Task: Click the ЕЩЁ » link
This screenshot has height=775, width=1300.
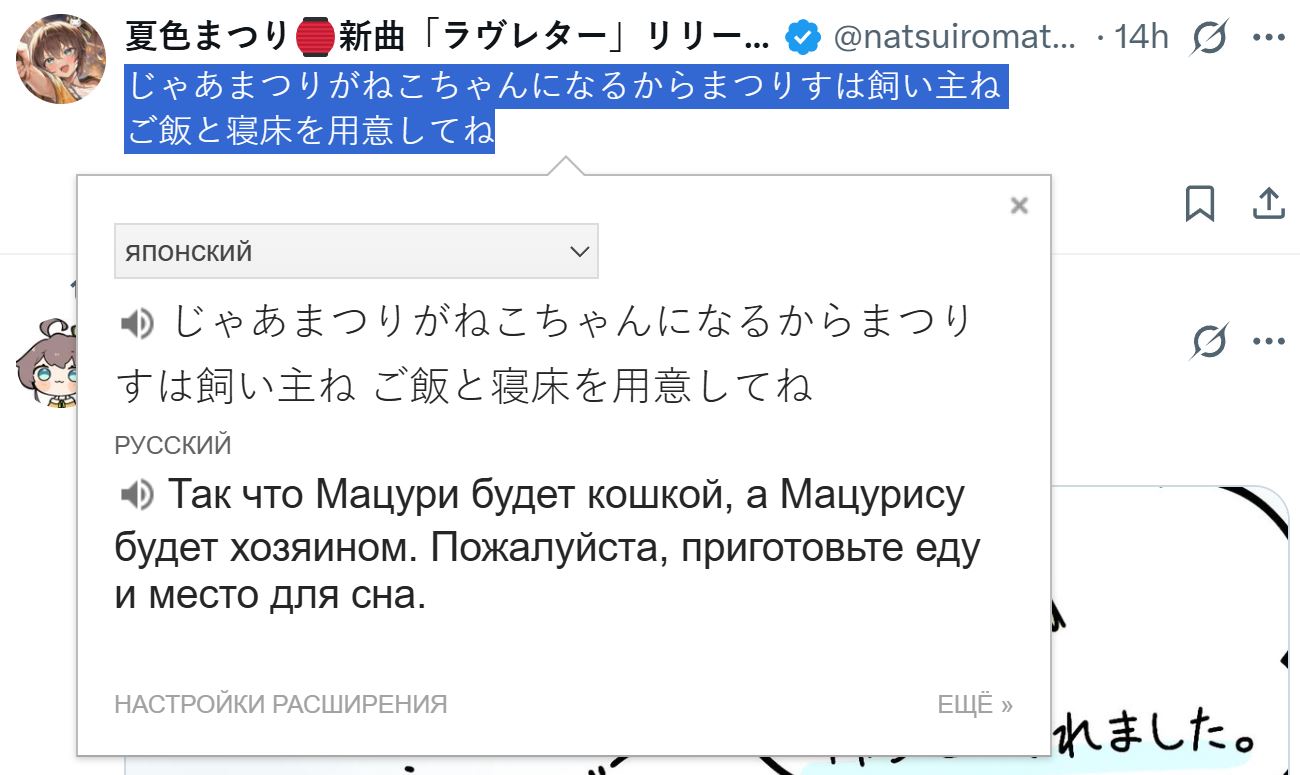Action: [975, 704]
